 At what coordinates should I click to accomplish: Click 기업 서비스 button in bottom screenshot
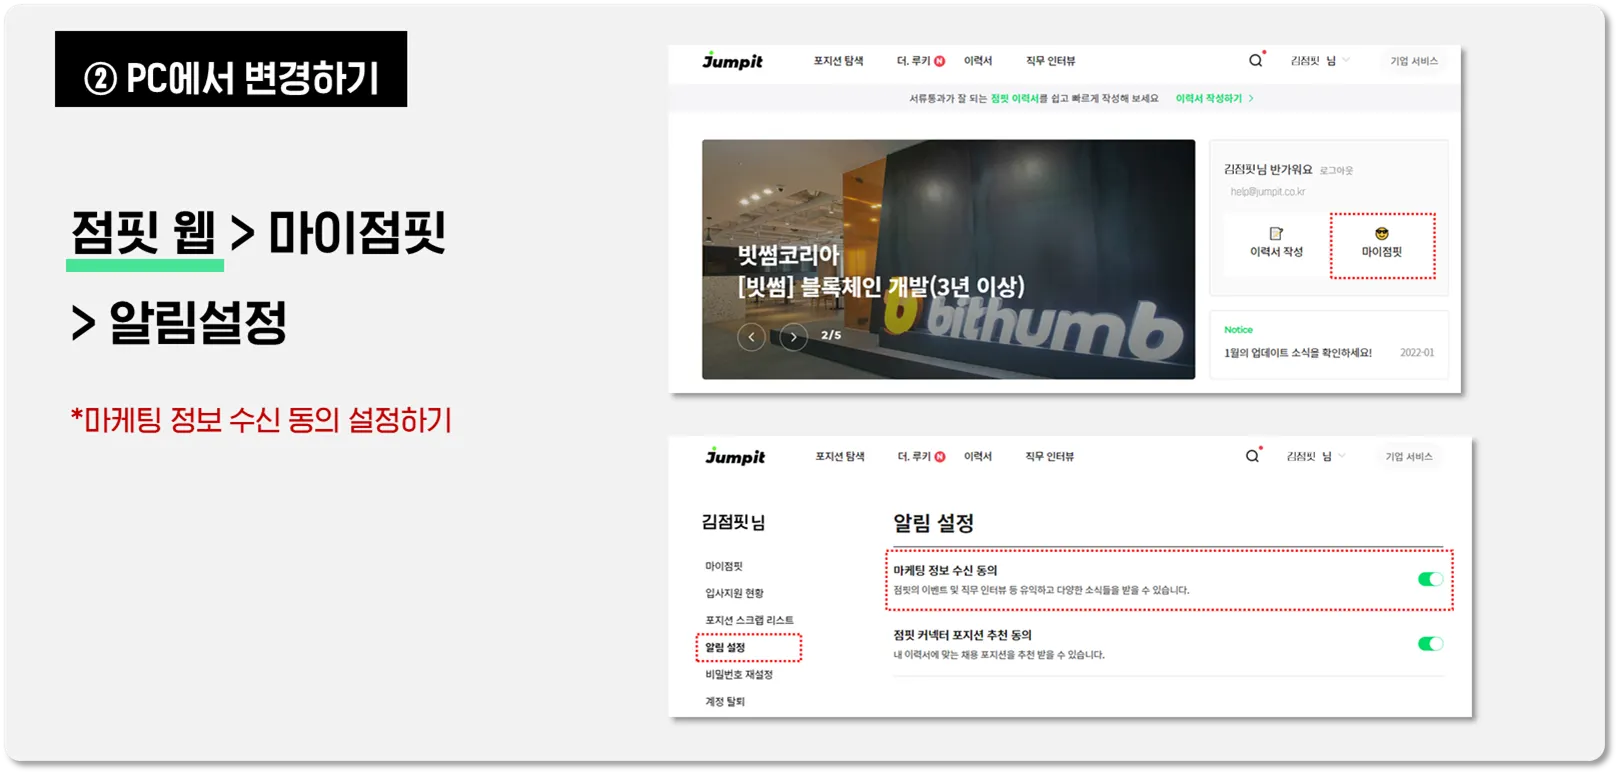(1409, 456)
